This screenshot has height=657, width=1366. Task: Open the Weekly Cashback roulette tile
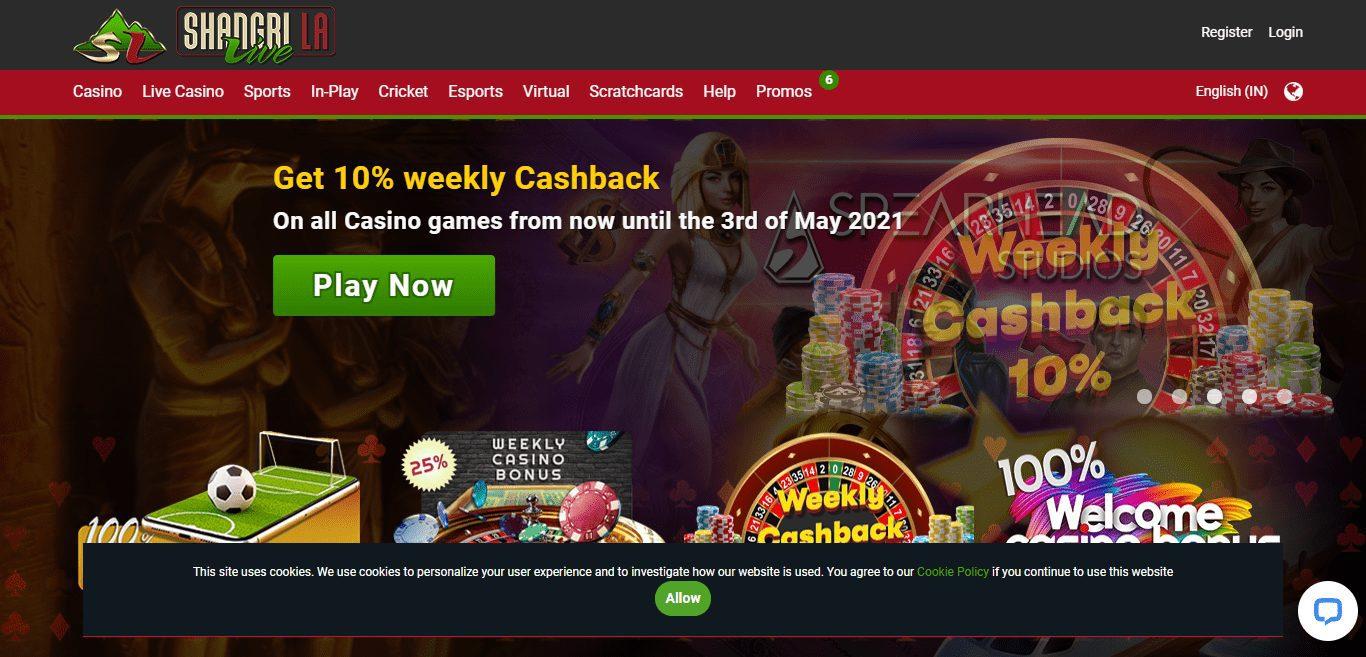click(829, 490)
